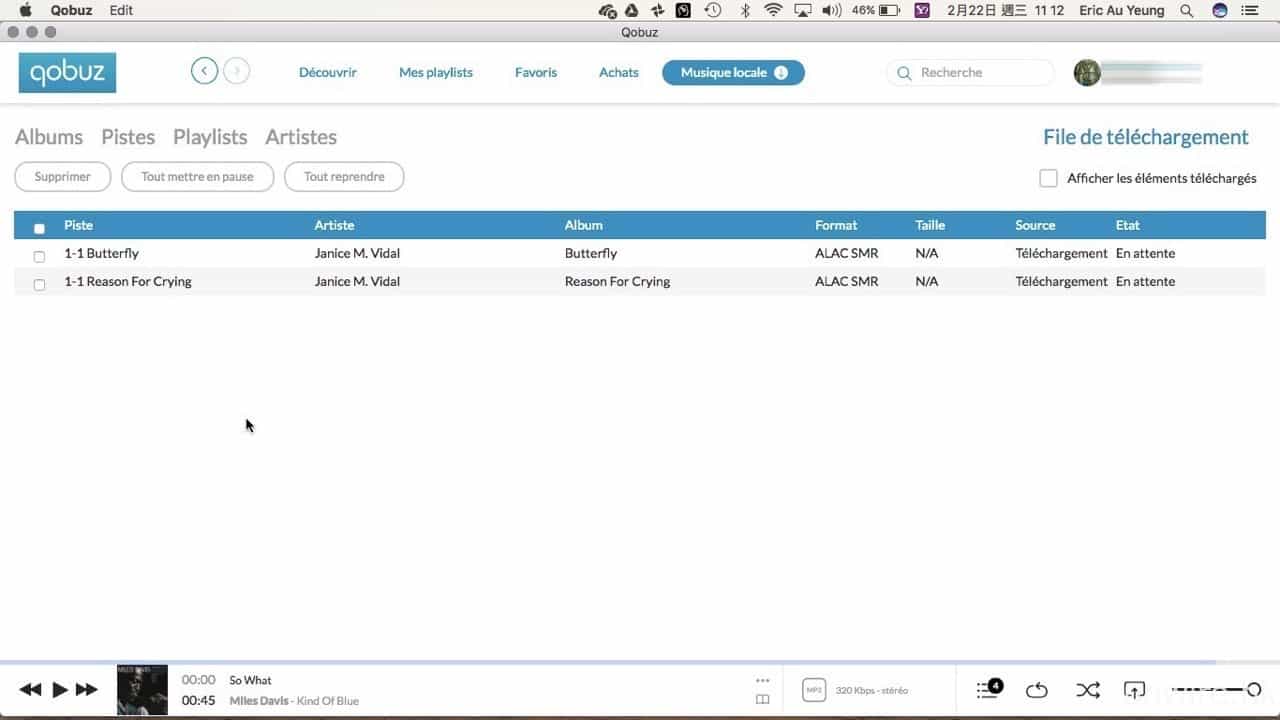
Task: Open the play queue list icon
Action: coord(988,689)
